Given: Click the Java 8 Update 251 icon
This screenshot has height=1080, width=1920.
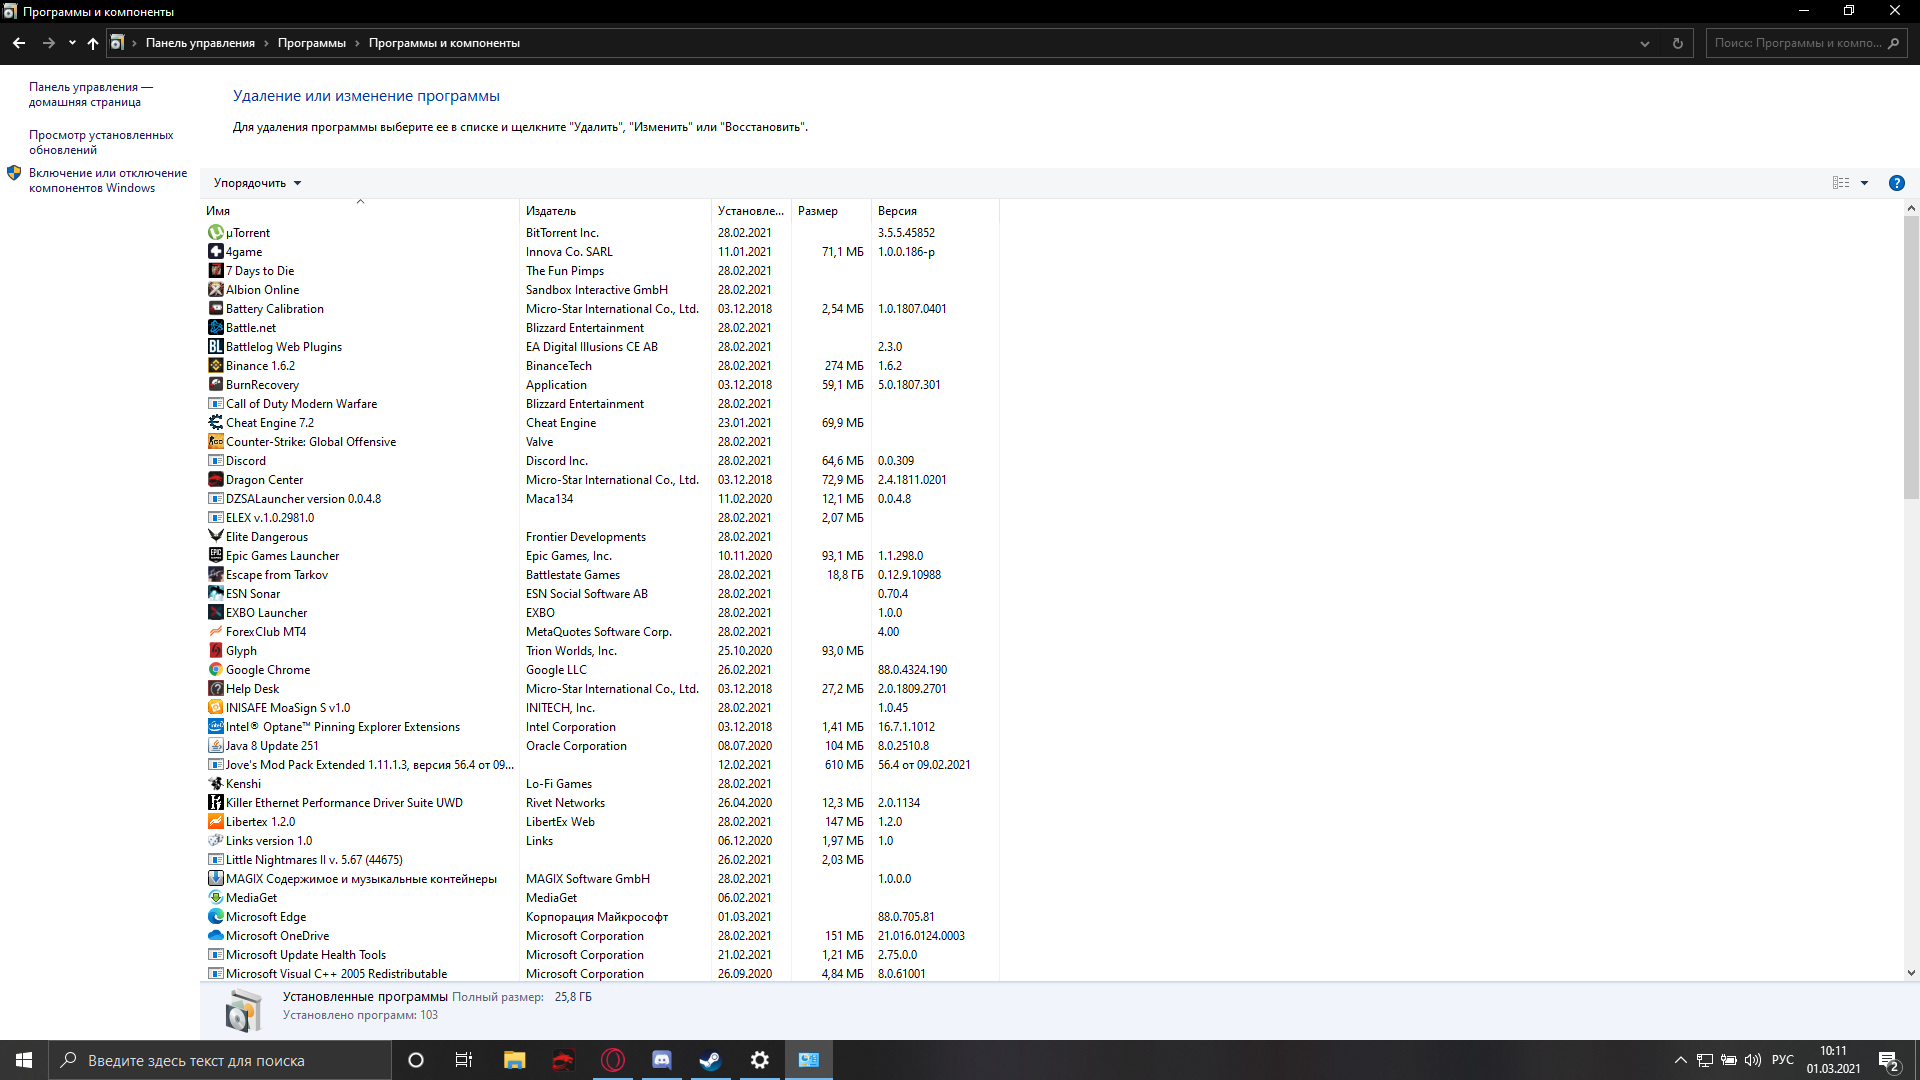Looking at the screenshot, I should pyautogui.click(x=215, y=746).
